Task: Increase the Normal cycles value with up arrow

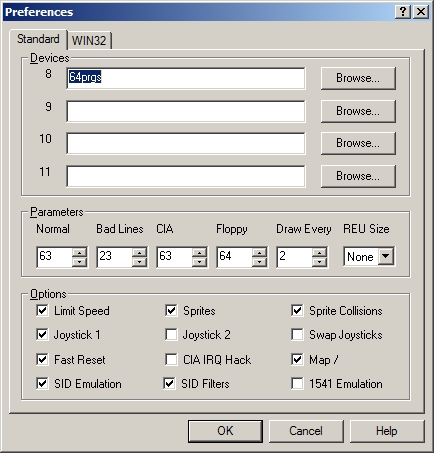Action: pyautogui.click(x=79, y=252)
